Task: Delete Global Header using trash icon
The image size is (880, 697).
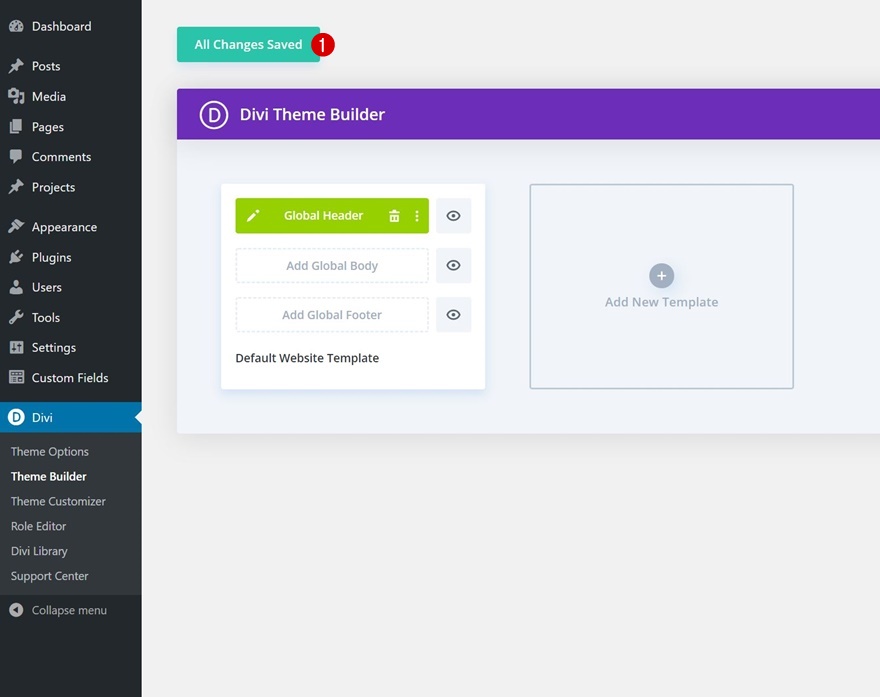Action: [x=395, y=215]
